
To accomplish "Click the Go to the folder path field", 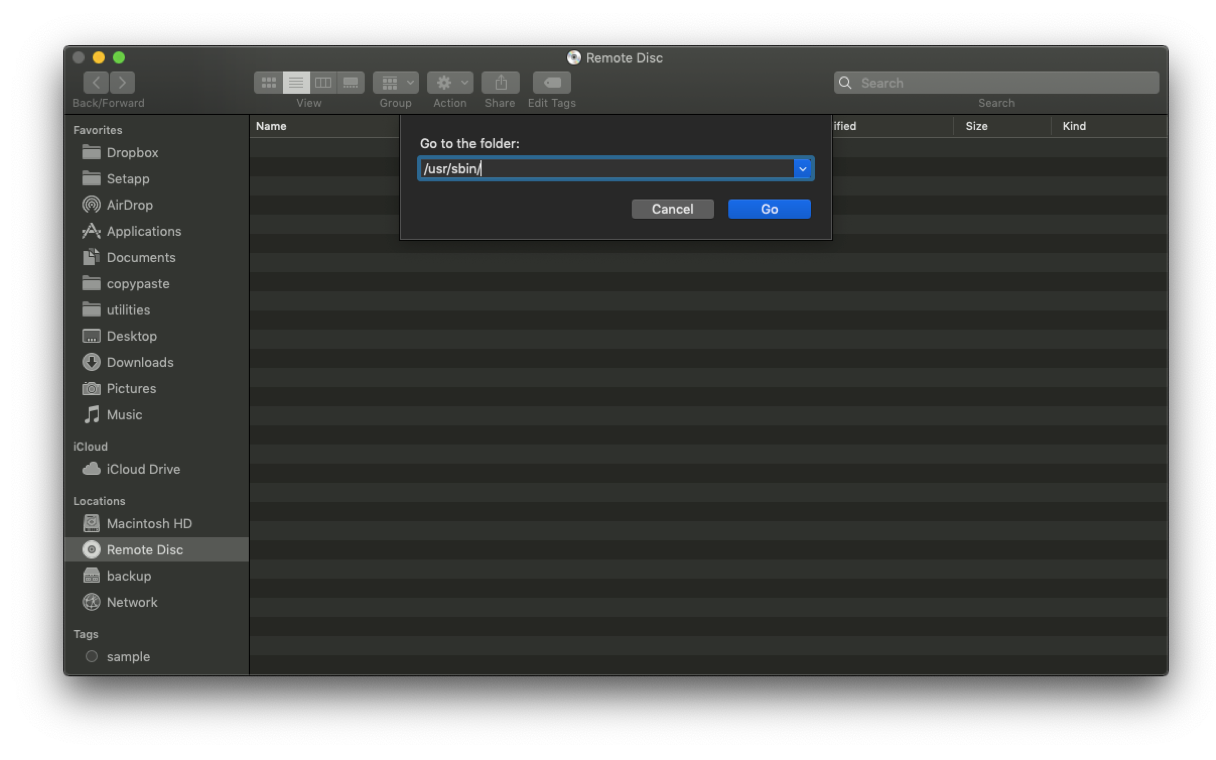I will [606, 169].
